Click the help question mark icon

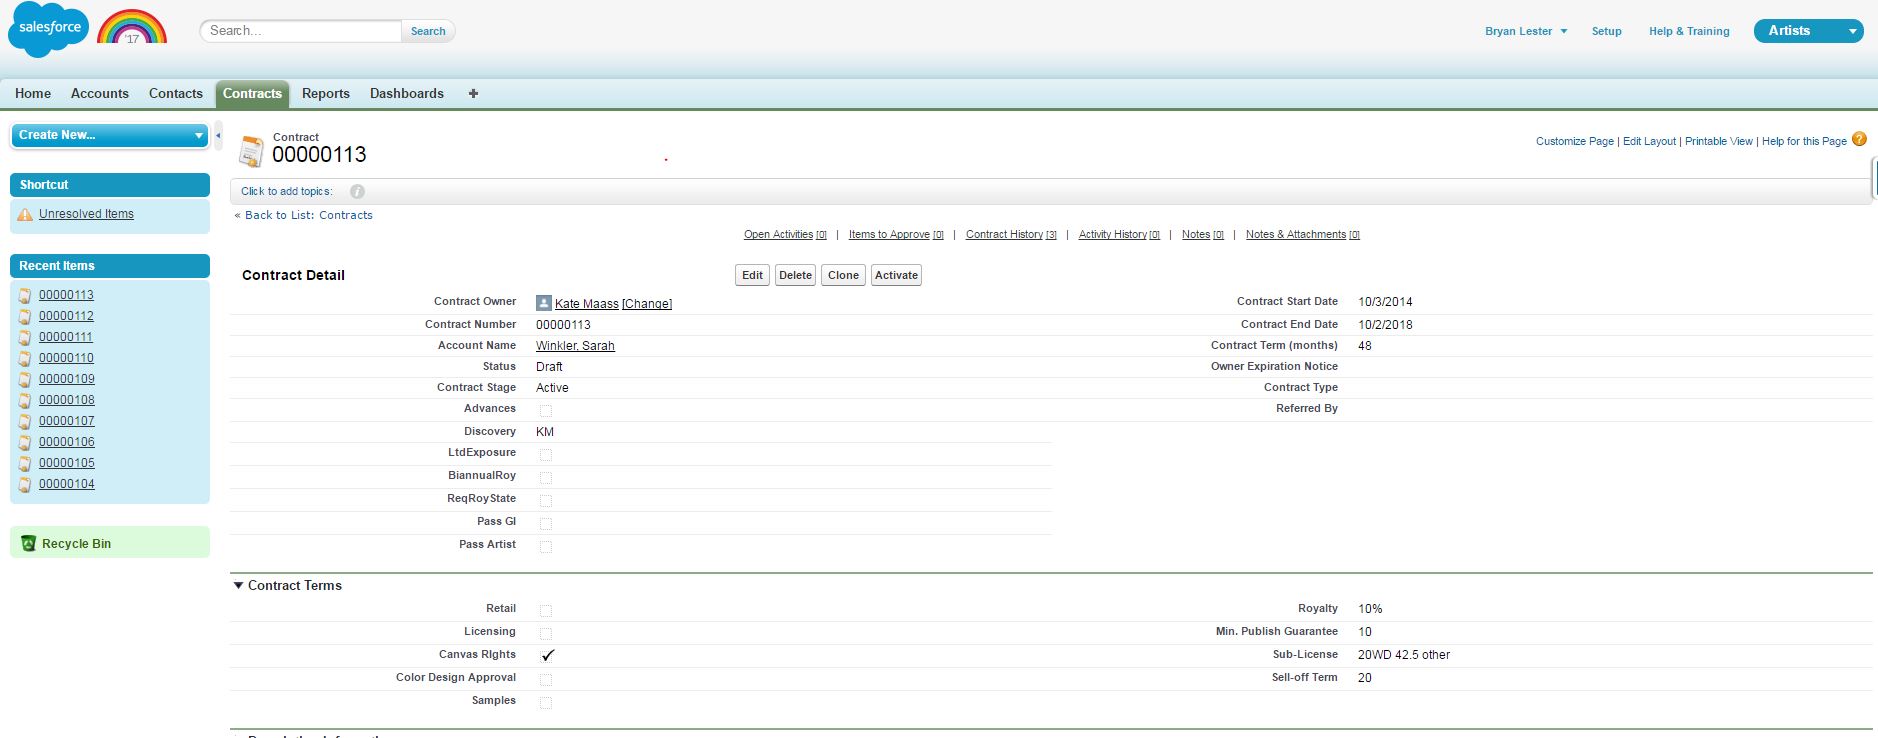coord(1859,140)
